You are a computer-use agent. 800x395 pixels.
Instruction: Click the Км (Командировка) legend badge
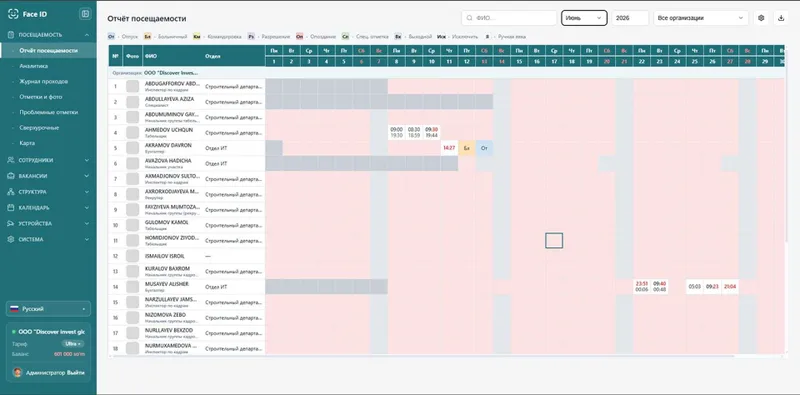point(196,37)
